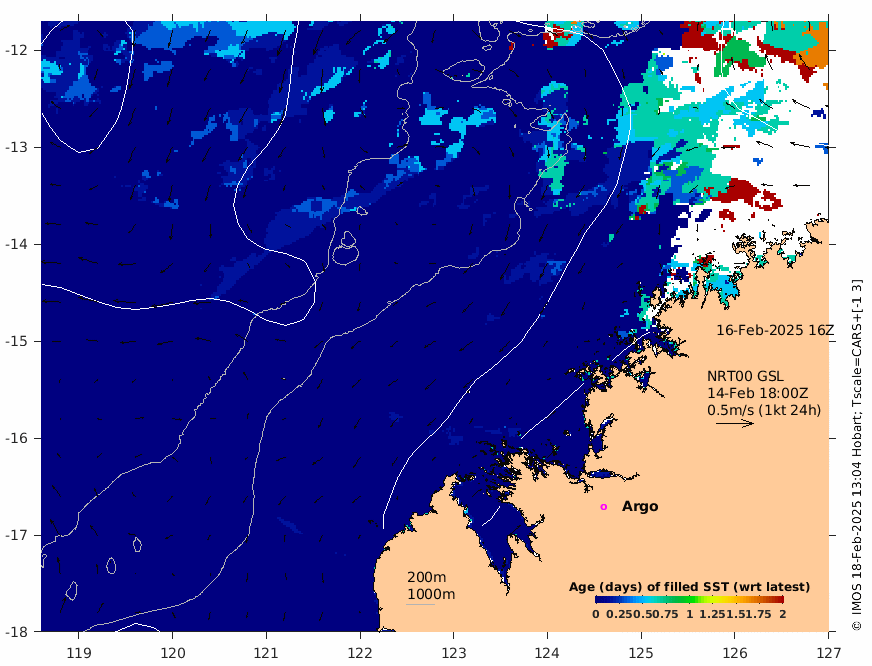Click the '200m' depth contour legend
Screen dimensions: 872x666
(427, 578)
